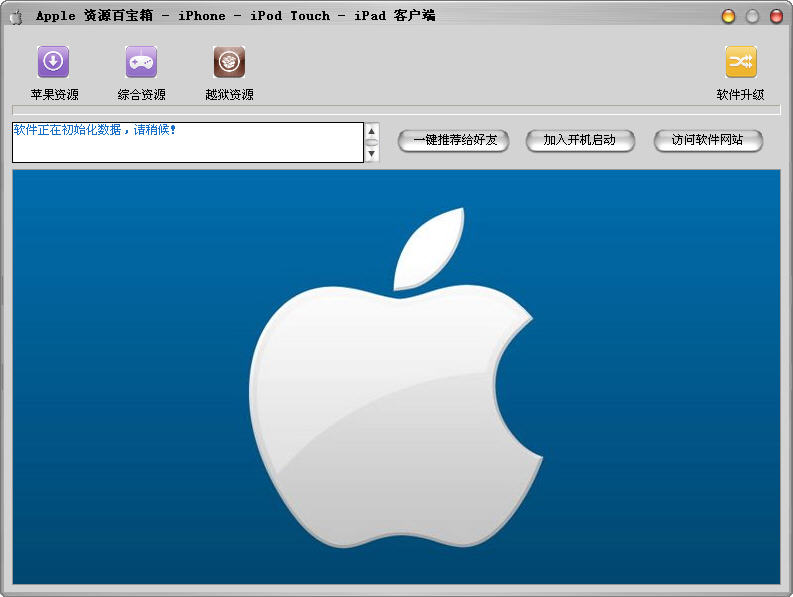Click the large Apple logo image
793x597 pixels.
[396, 377]
